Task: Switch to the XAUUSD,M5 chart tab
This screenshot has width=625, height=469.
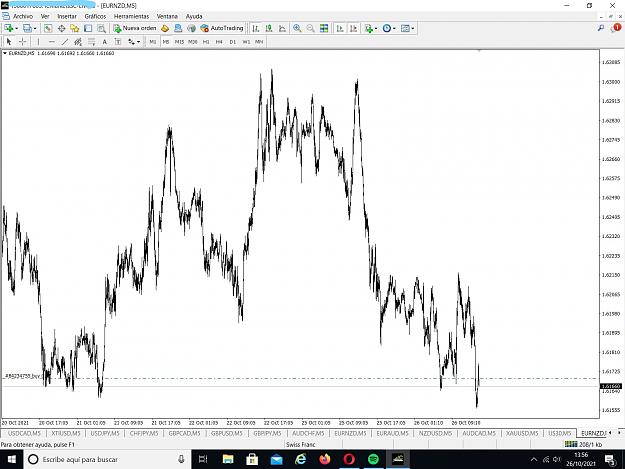Action: [522, 433]
